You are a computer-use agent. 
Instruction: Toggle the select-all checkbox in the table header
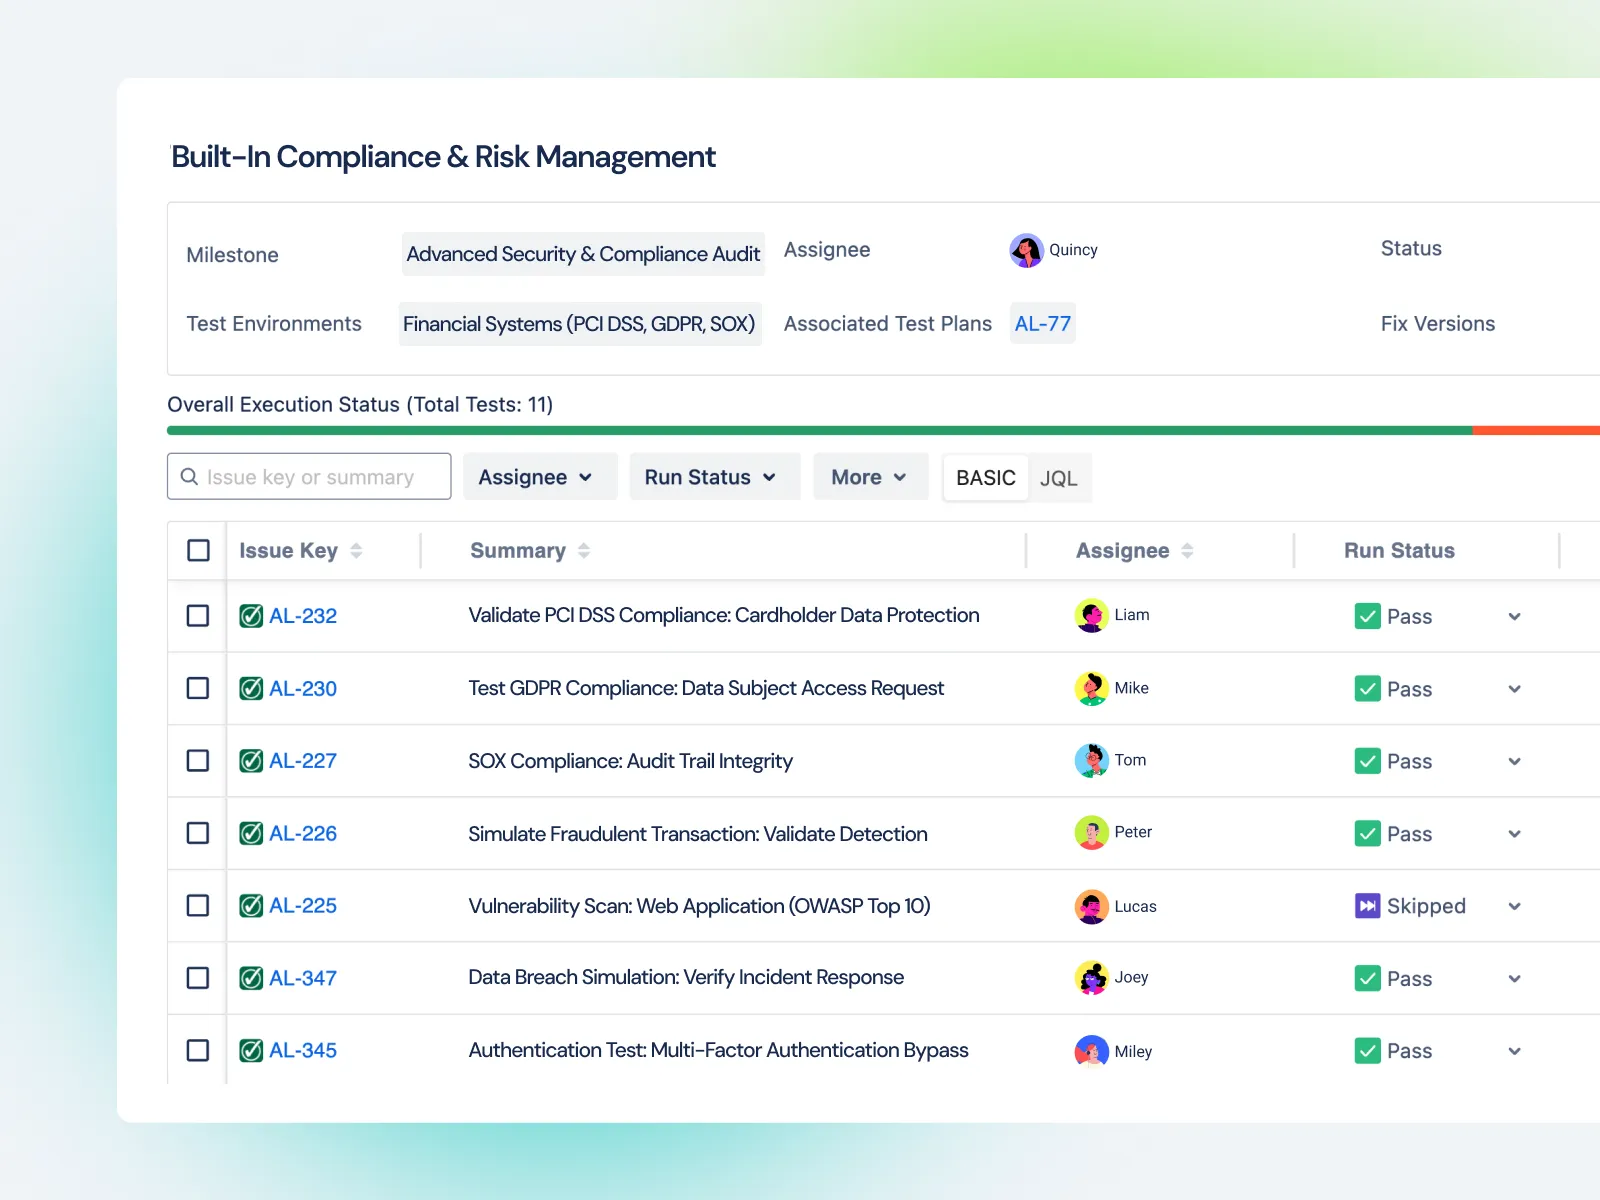(x=198, y=551)
